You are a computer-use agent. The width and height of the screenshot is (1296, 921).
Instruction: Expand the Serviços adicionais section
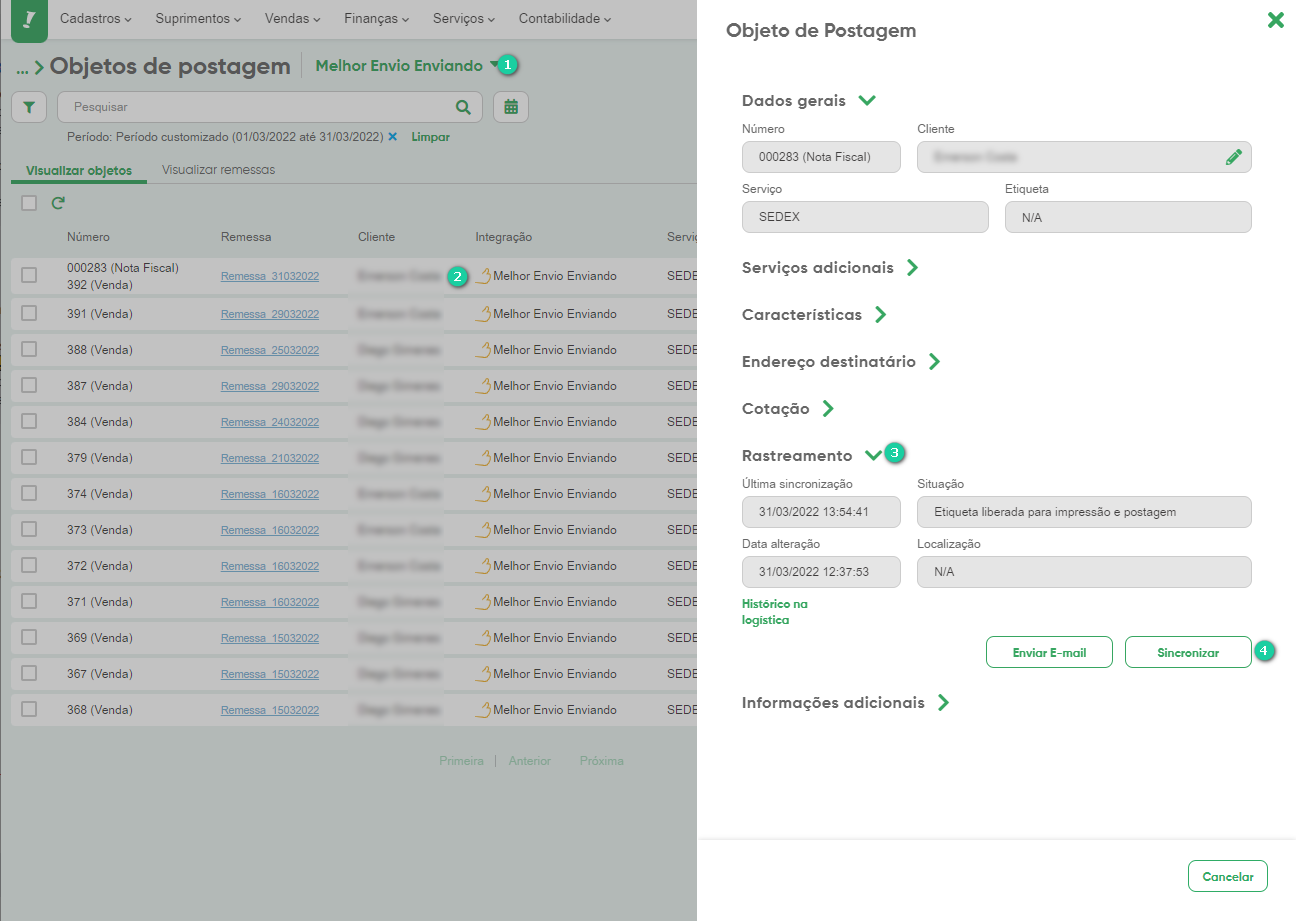(x=911, y=268)
